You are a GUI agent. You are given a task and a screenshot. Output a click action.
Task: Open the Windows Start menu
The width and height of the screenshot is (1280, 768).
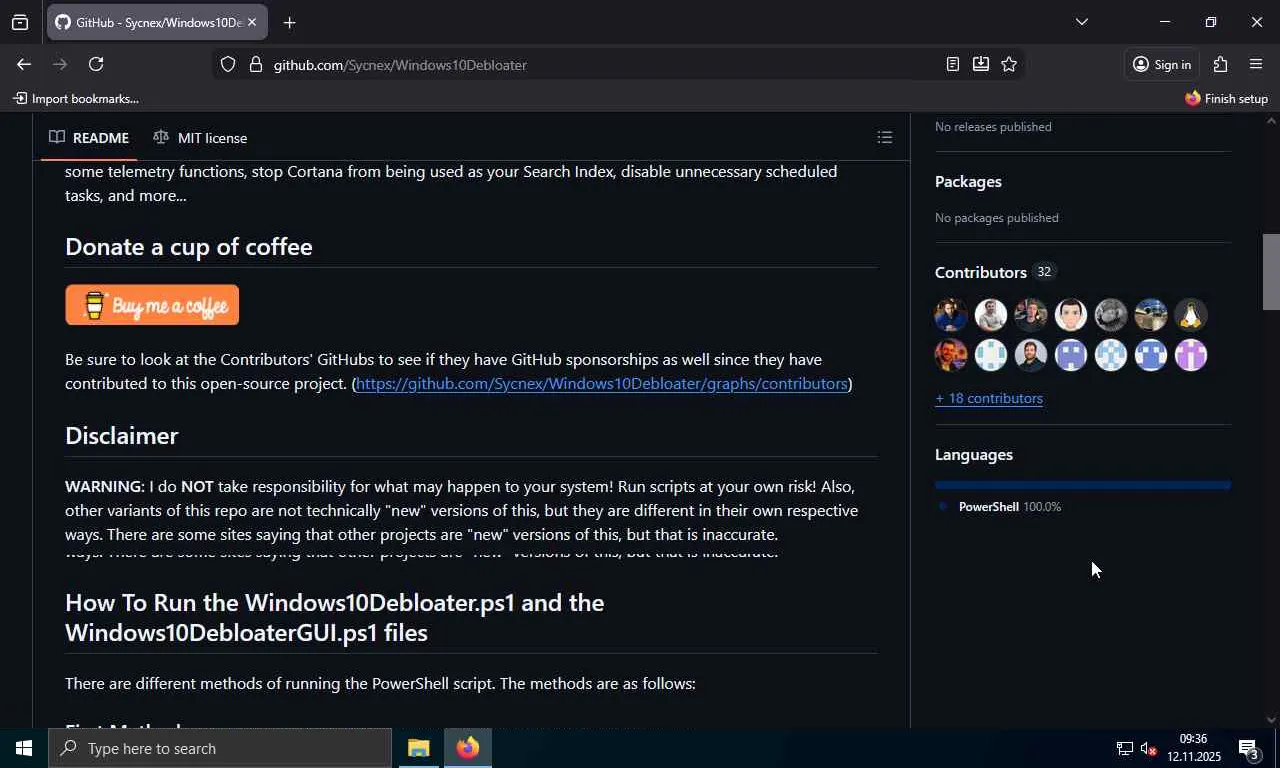click(x=24, y=748)
